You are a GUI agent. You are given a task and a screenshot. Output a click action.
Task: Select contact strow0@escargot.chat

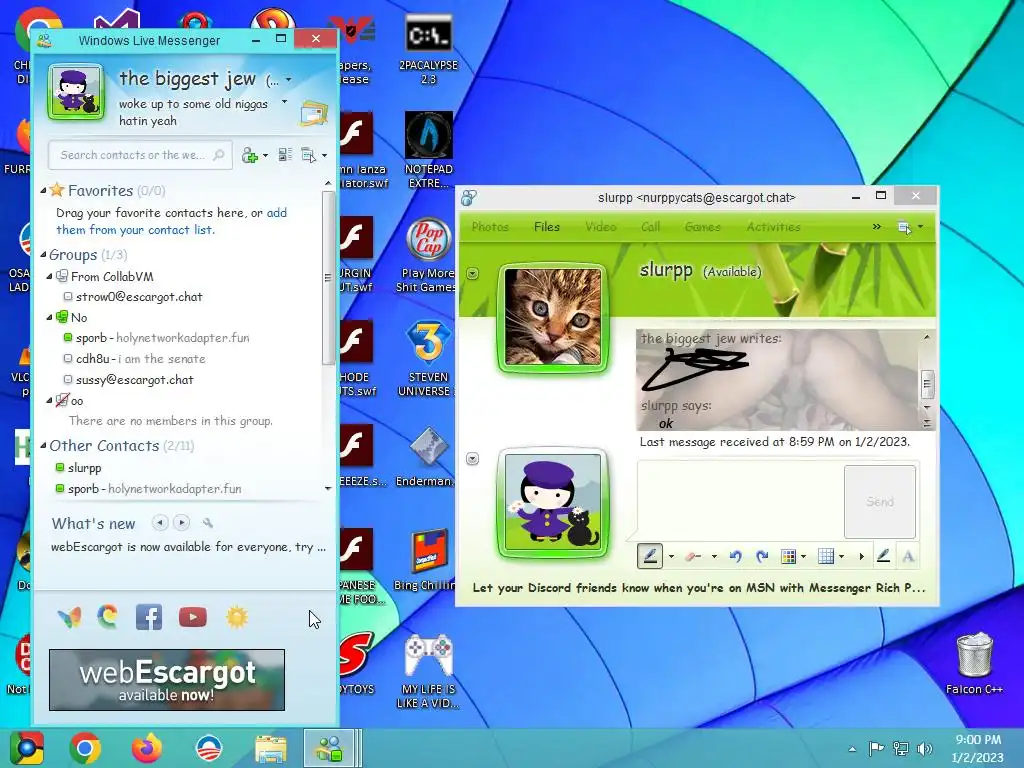[x=139, y=296]
